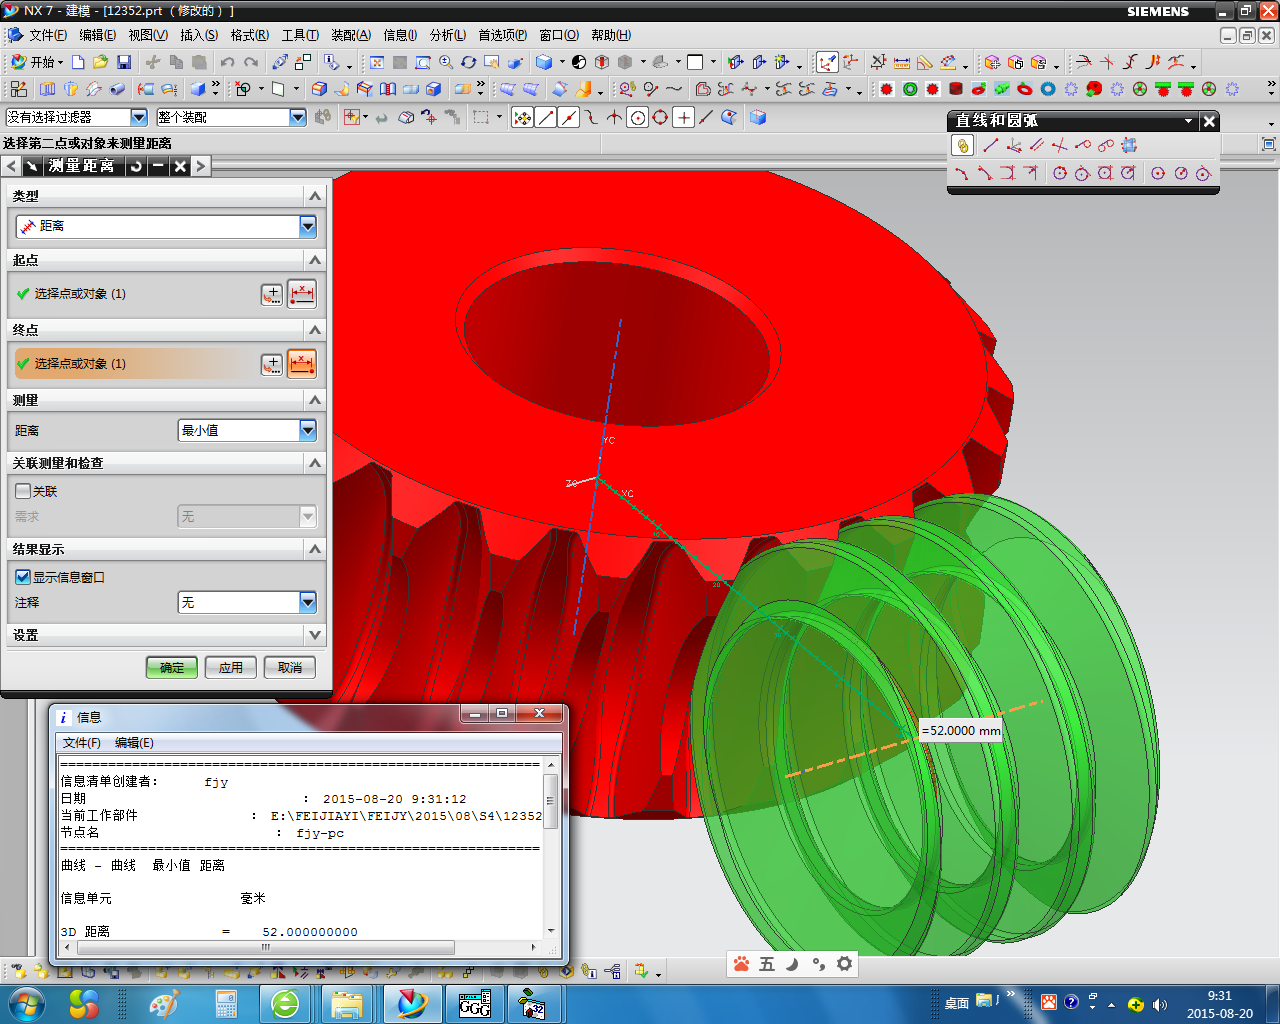Collapse the 起点 section
Image resolution: width=1280 pixels, height=1024 pixels.
click(315, 260)
